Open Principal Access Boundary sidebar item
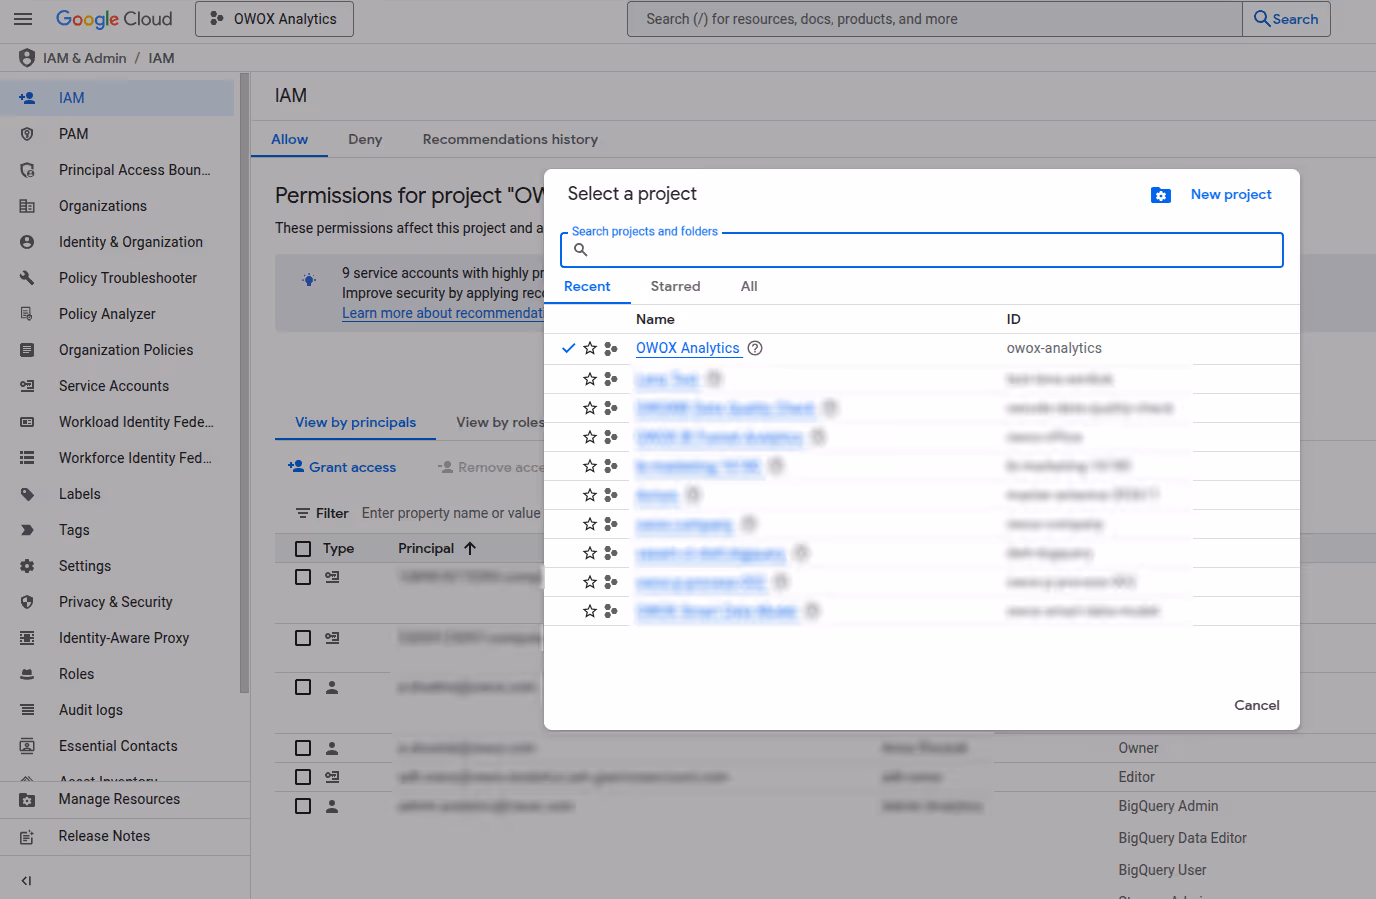Image resolution: width=1376 pixels, height=899 pixels. (x=117, y=170)
